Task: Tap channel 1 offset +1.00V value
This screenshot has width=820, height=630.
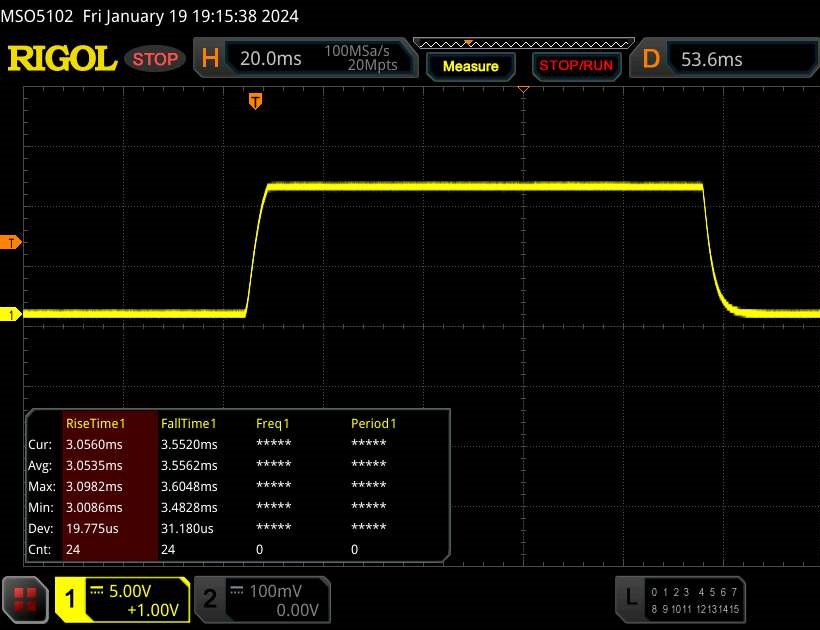Action: coord(153,610)
